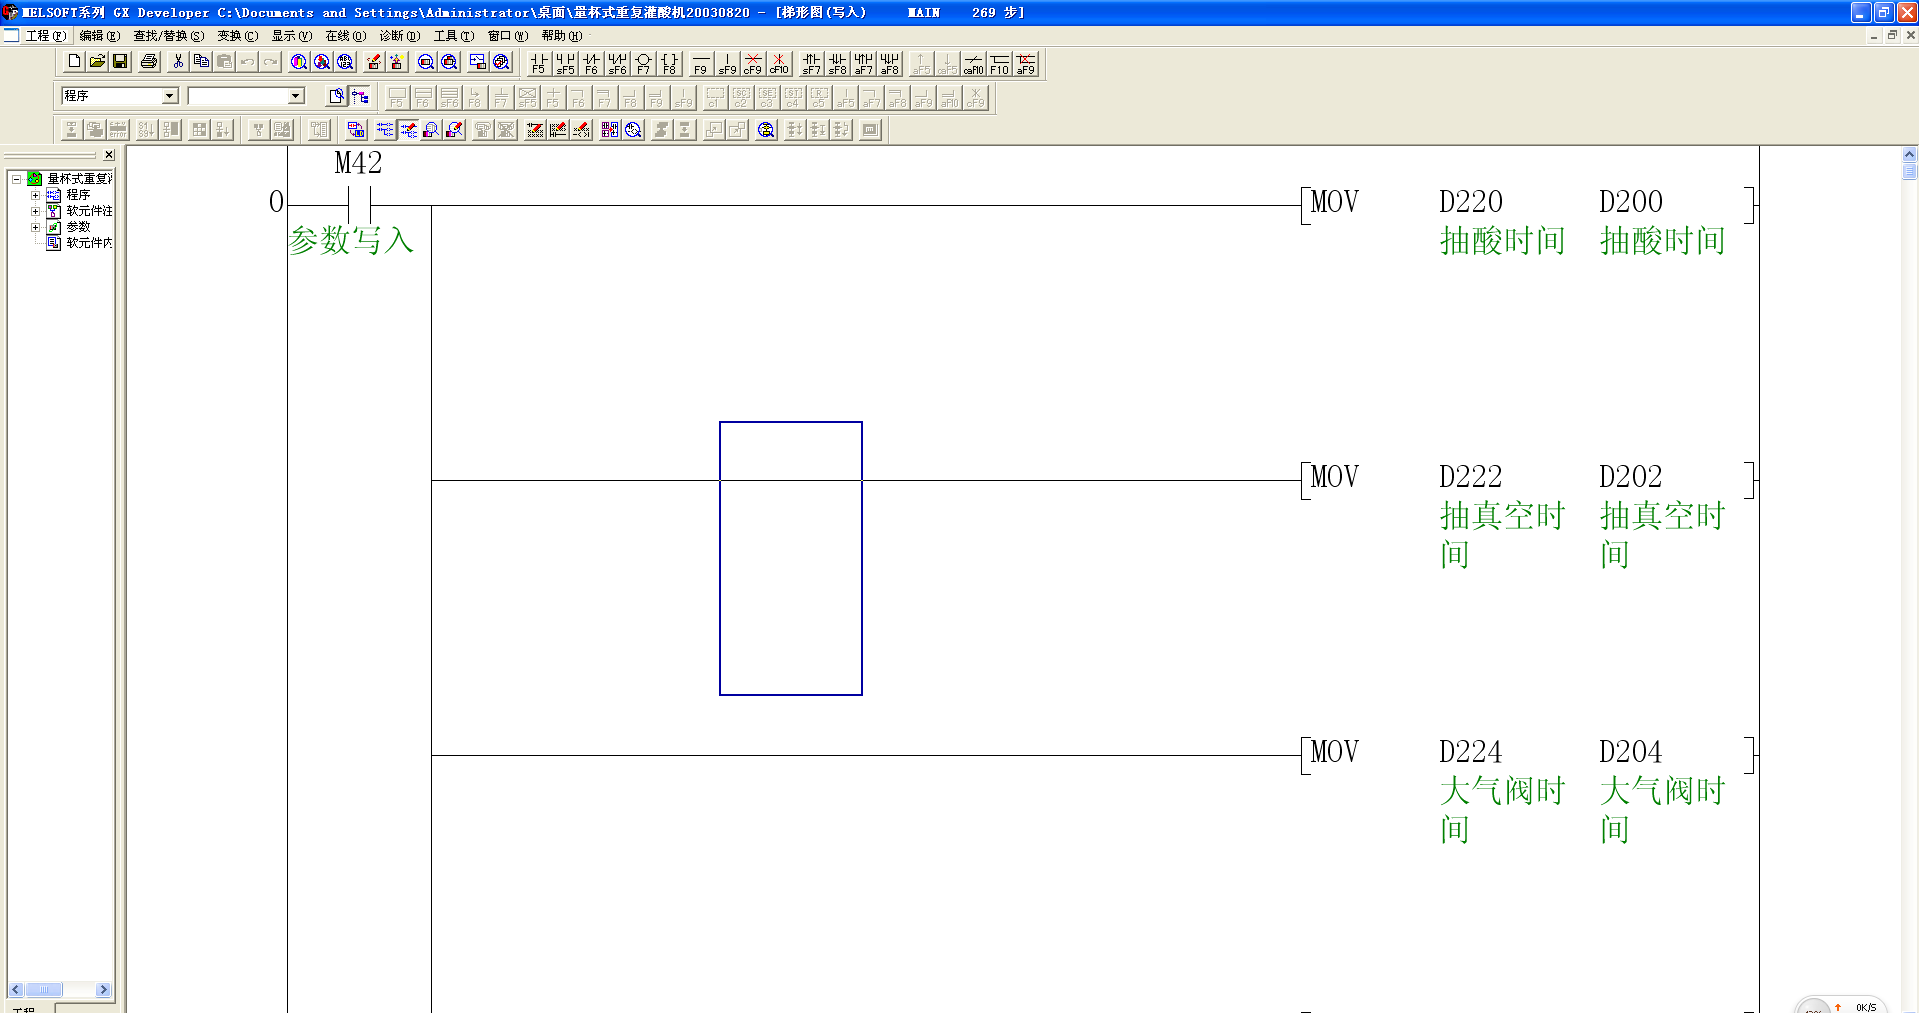The width and height of the screenshot is (1919, 1013).
Task: Open the empty combo box beside 程序
Action: coord(296,96)
